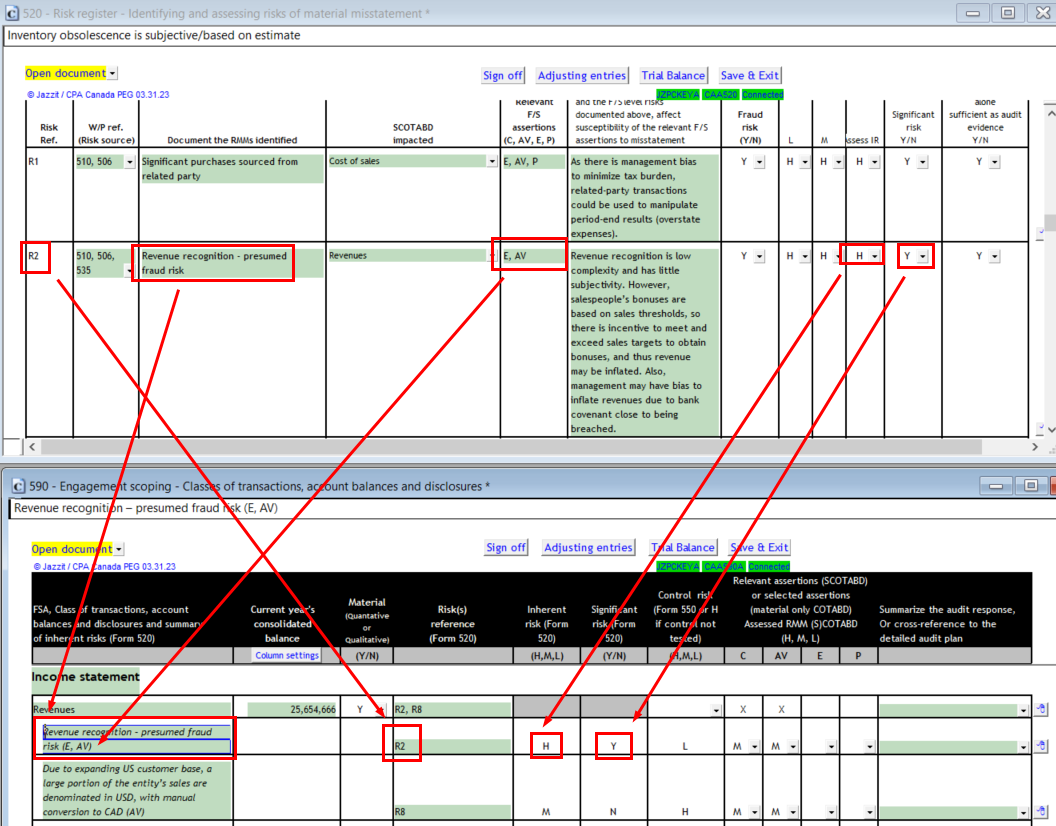Click the app icon in the 590 Engagement scoping title bar
Image resolution: width=1056 pixels, height=826 pixels.
pos(20,486)
